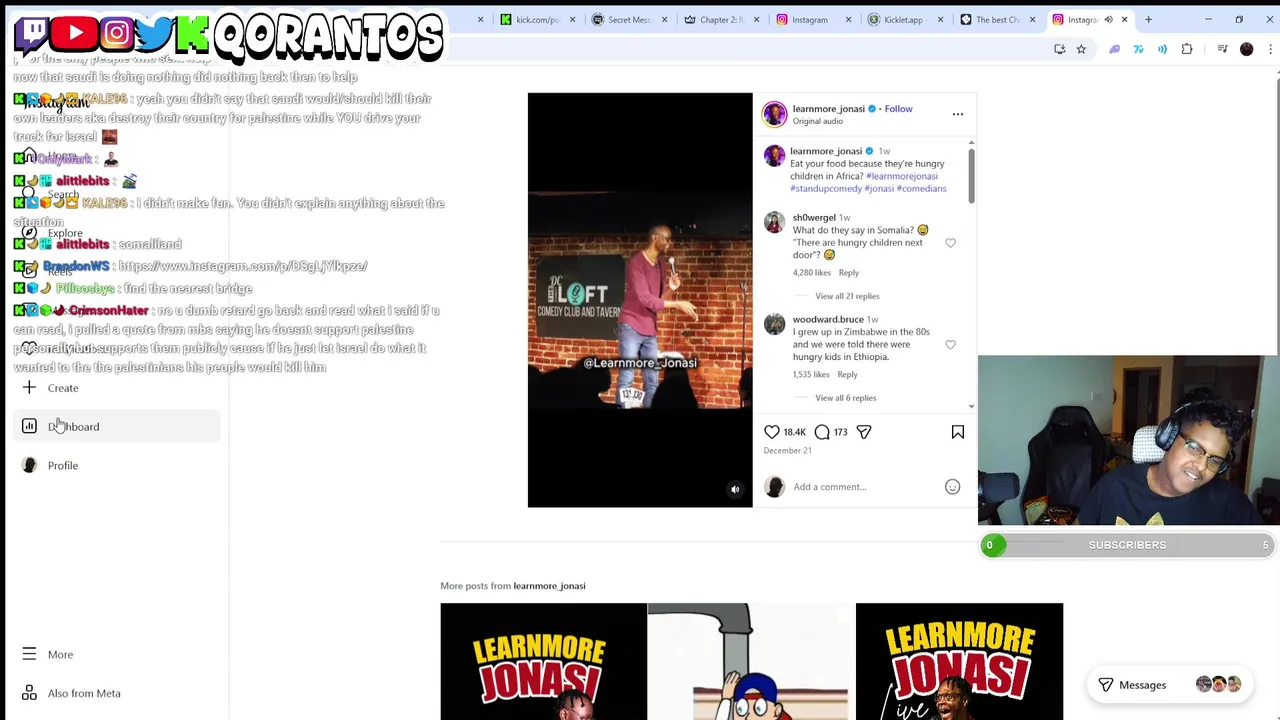
Task: Click install app icon in address bar
Action: pos(1060,49)
